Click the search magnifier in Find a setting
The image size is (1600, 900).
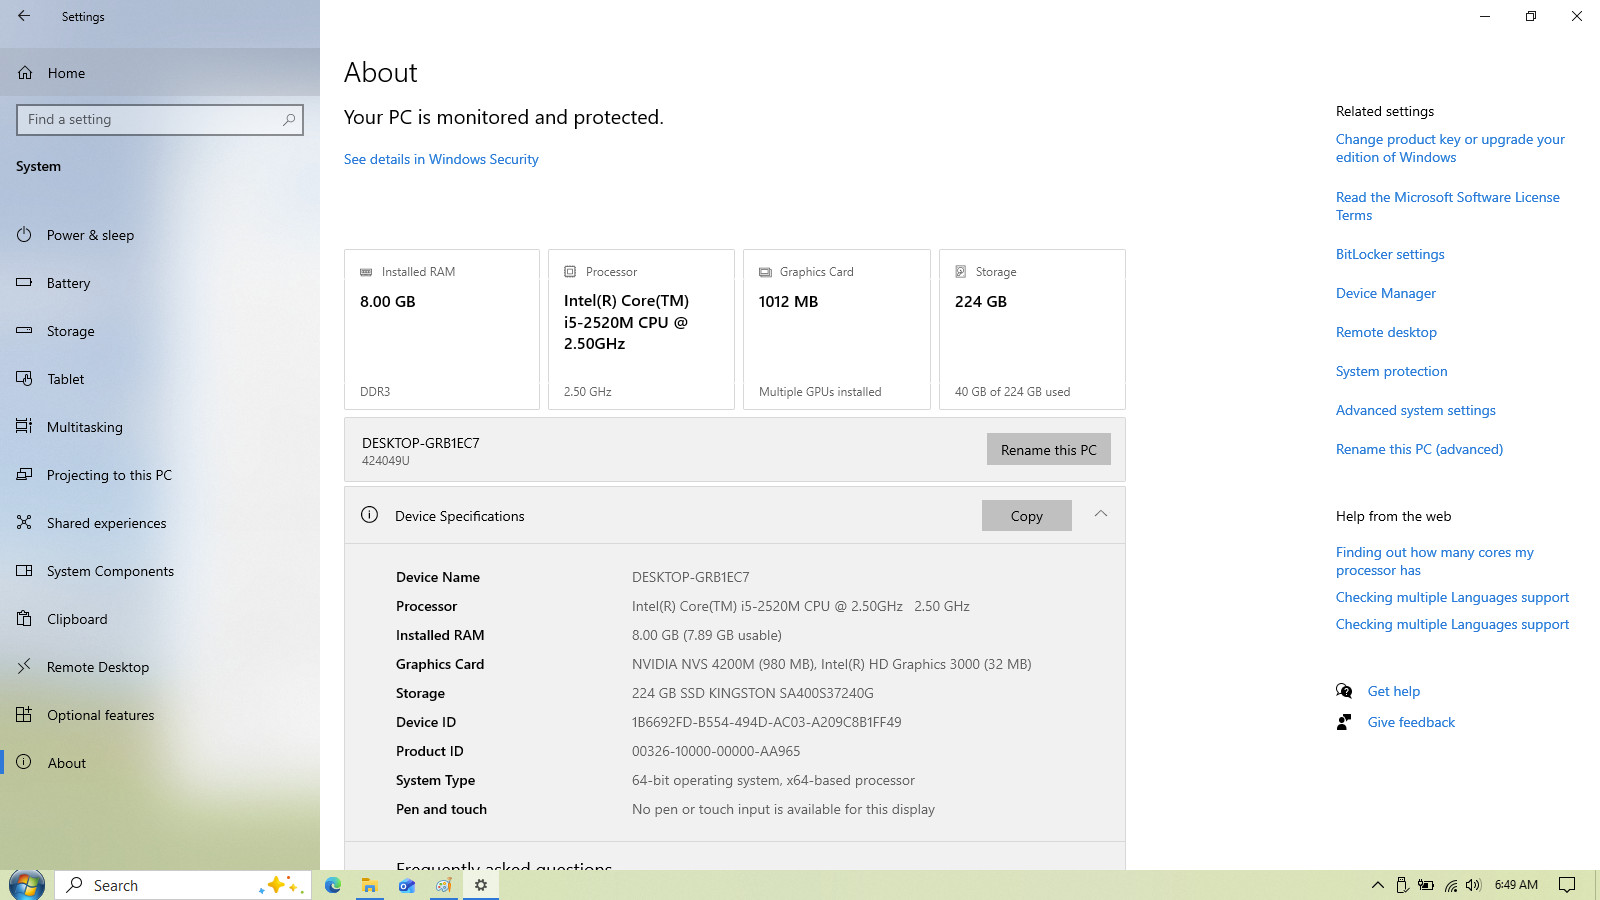click(x=289, y=119)
